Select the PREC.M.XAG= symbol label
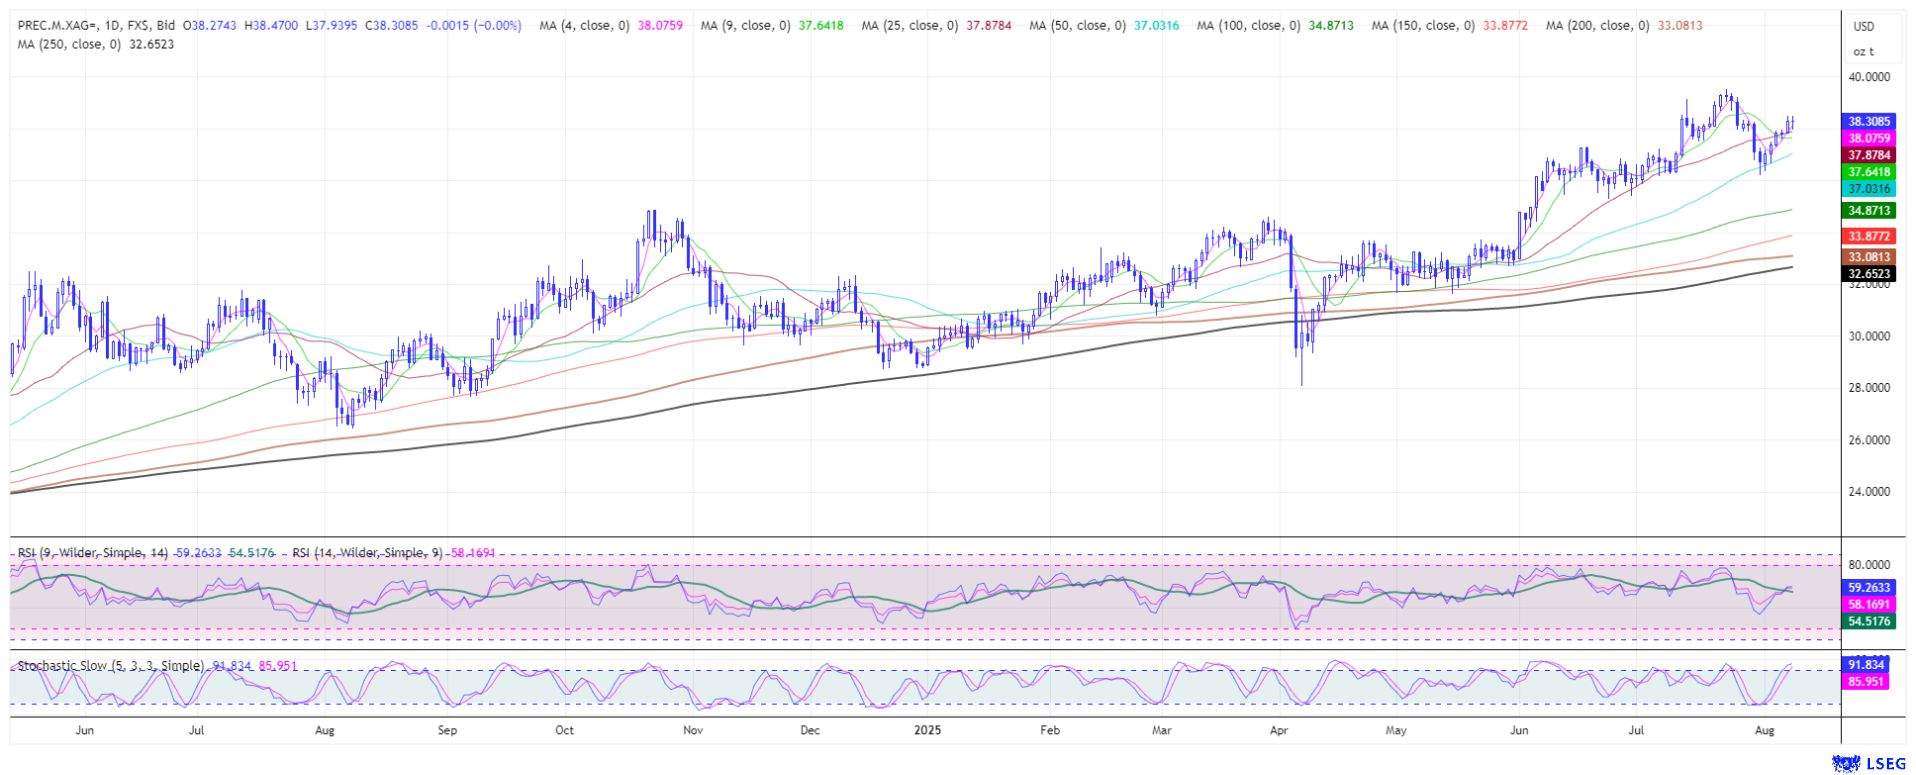The image size is (1916, 775). click(57, 25)
